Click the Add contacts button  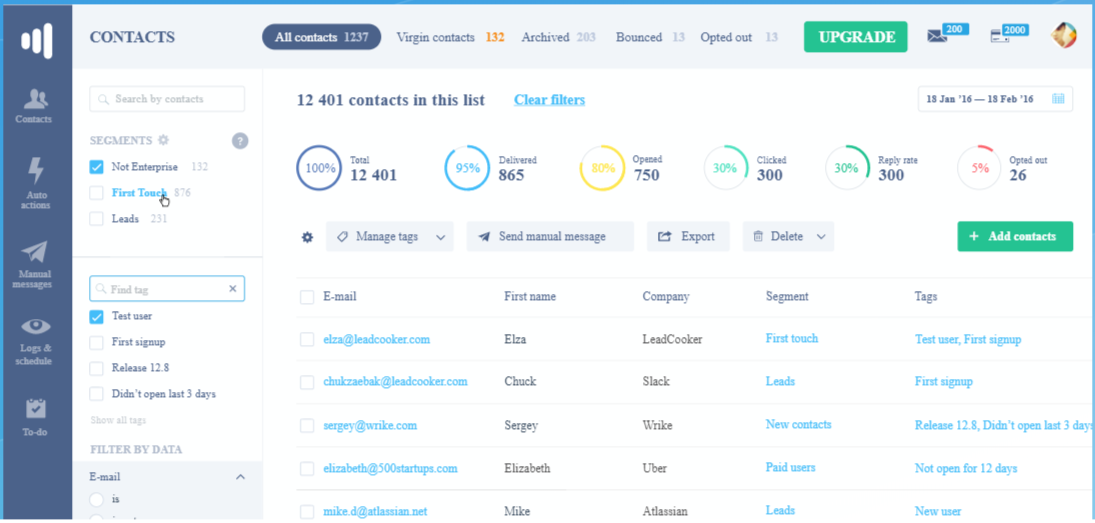1015,237
